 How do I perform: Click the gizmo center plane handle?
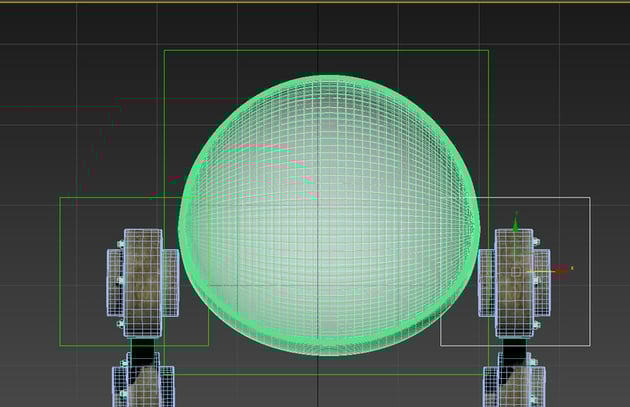pos(516,272)
